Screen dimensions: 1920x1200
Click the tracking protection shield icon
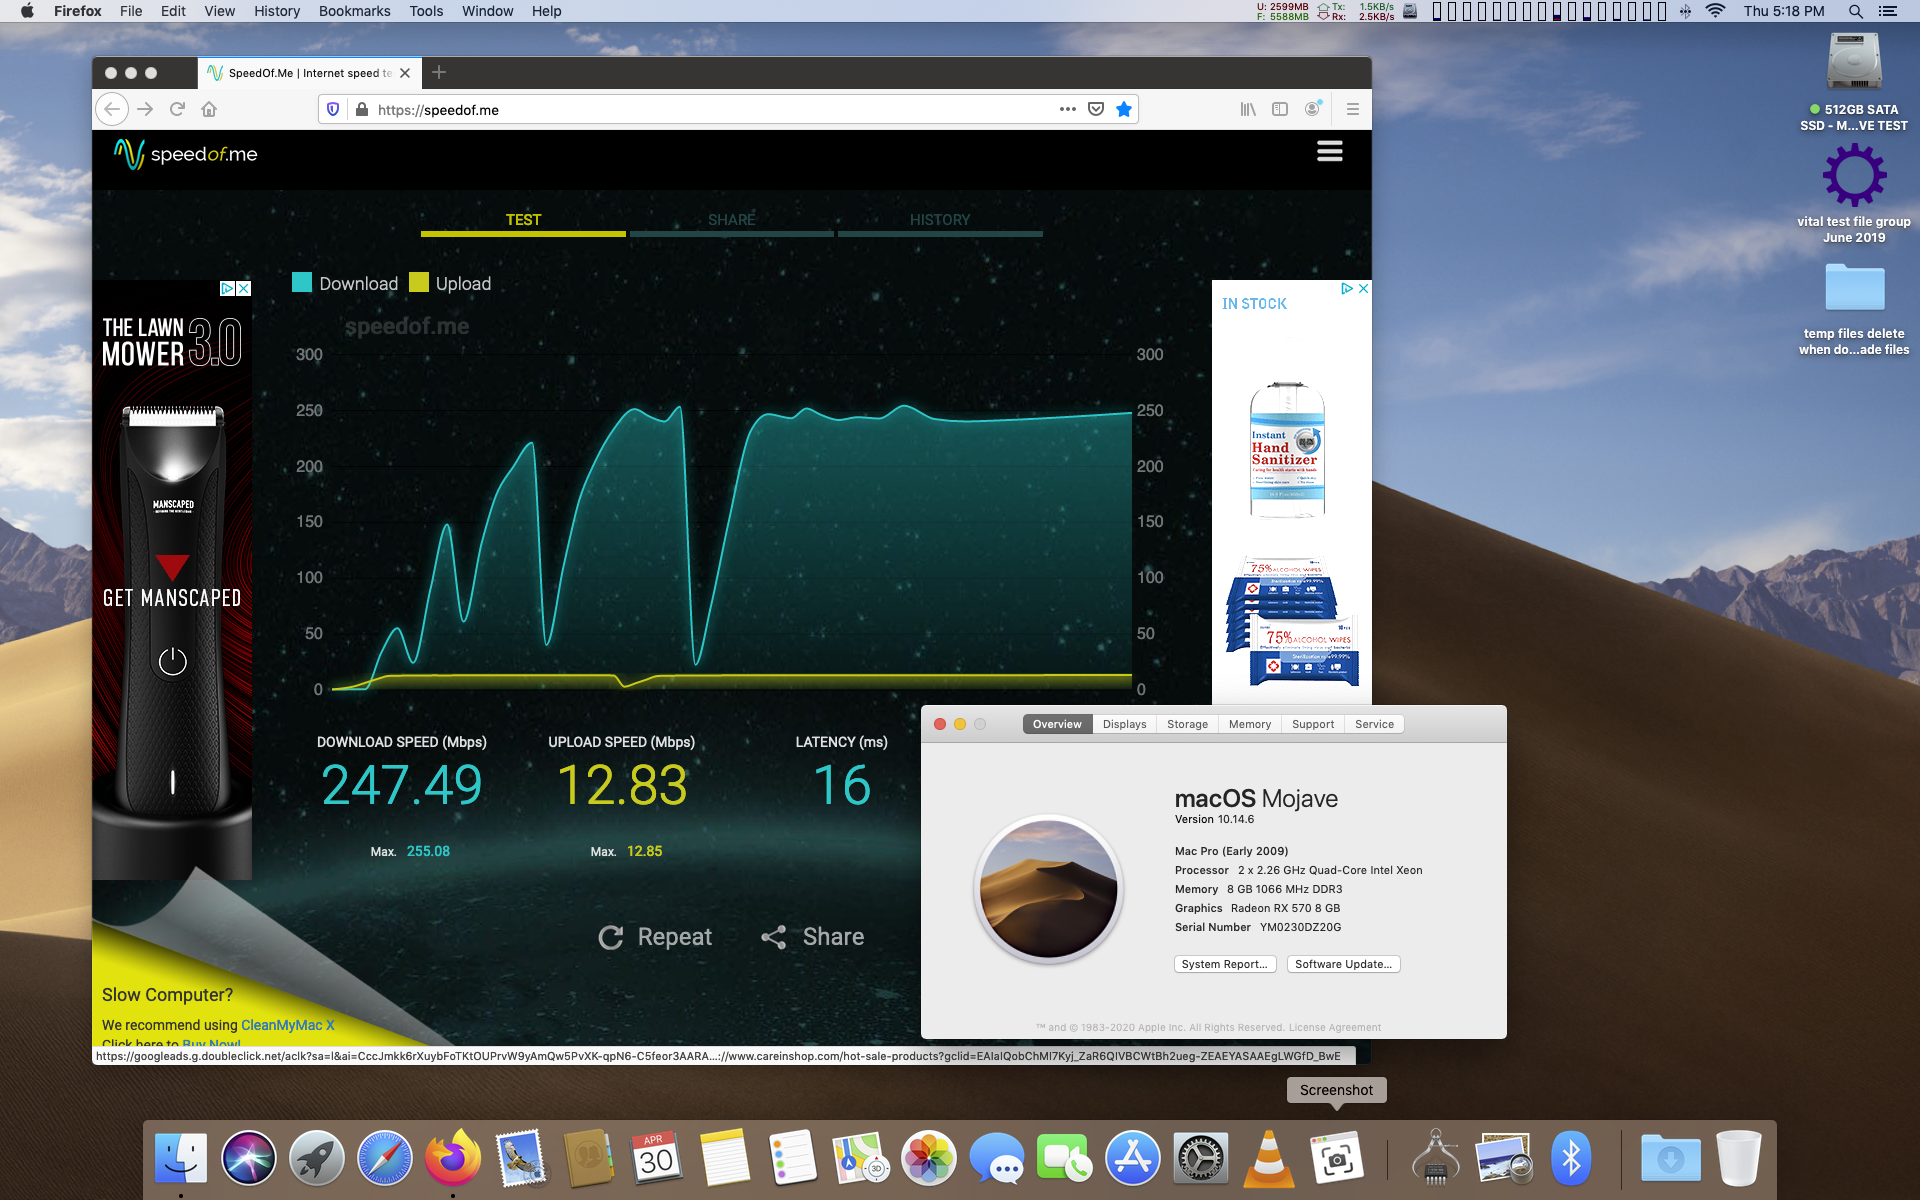333,109
